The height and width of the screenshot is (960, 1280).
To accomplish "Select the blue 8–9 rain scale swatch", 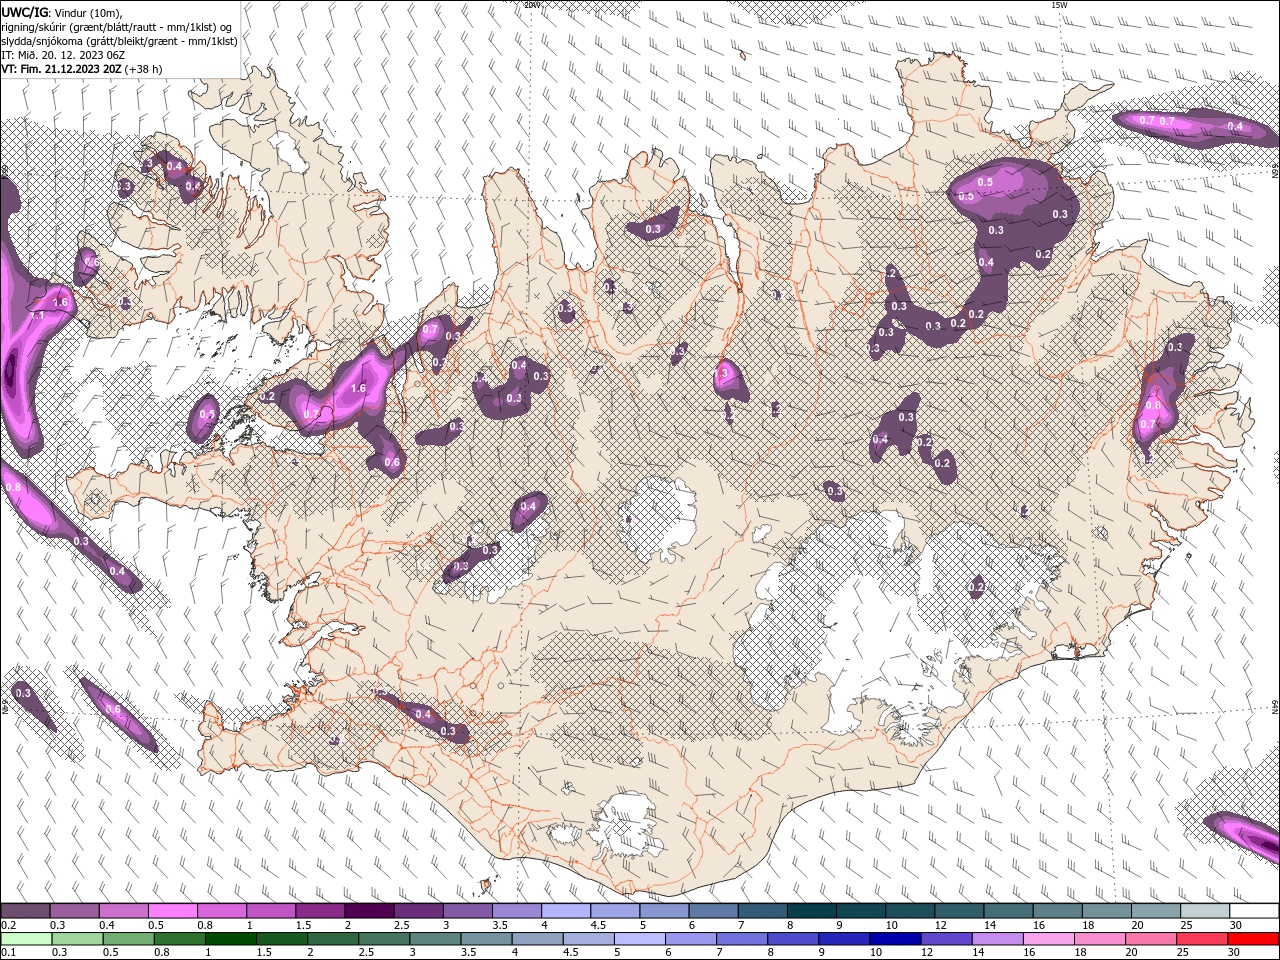I will click(793, 939).
